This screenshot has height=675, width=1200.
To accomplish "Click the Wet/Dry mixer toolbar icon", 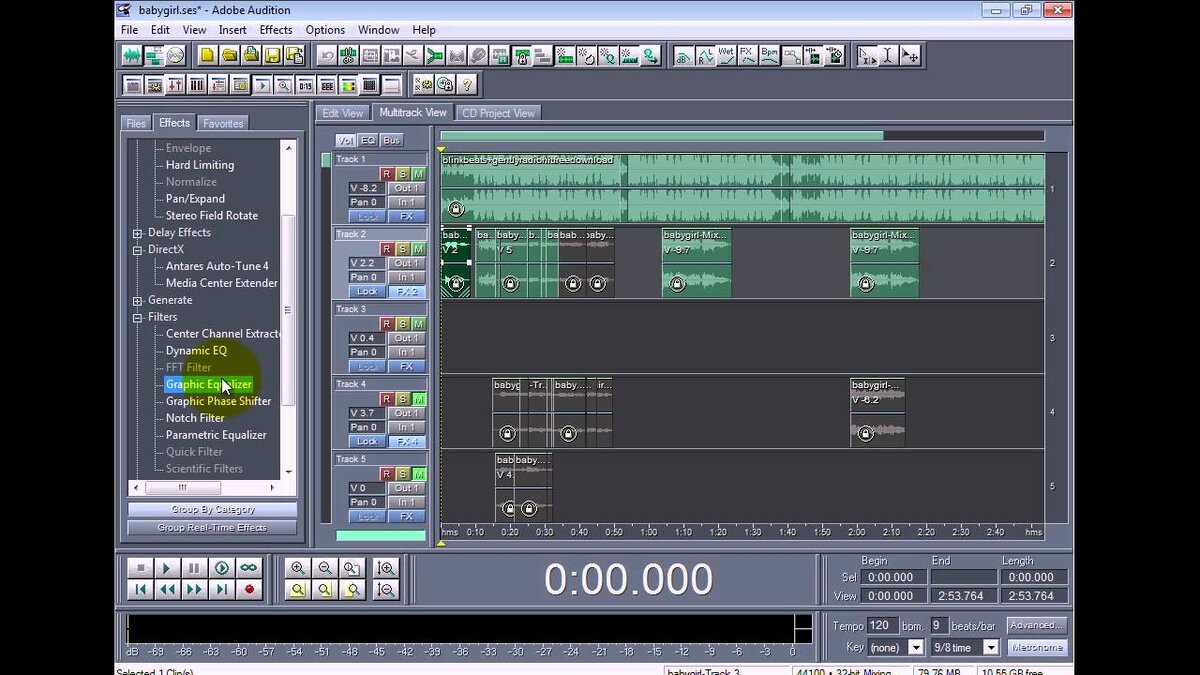I will (725, 55).
